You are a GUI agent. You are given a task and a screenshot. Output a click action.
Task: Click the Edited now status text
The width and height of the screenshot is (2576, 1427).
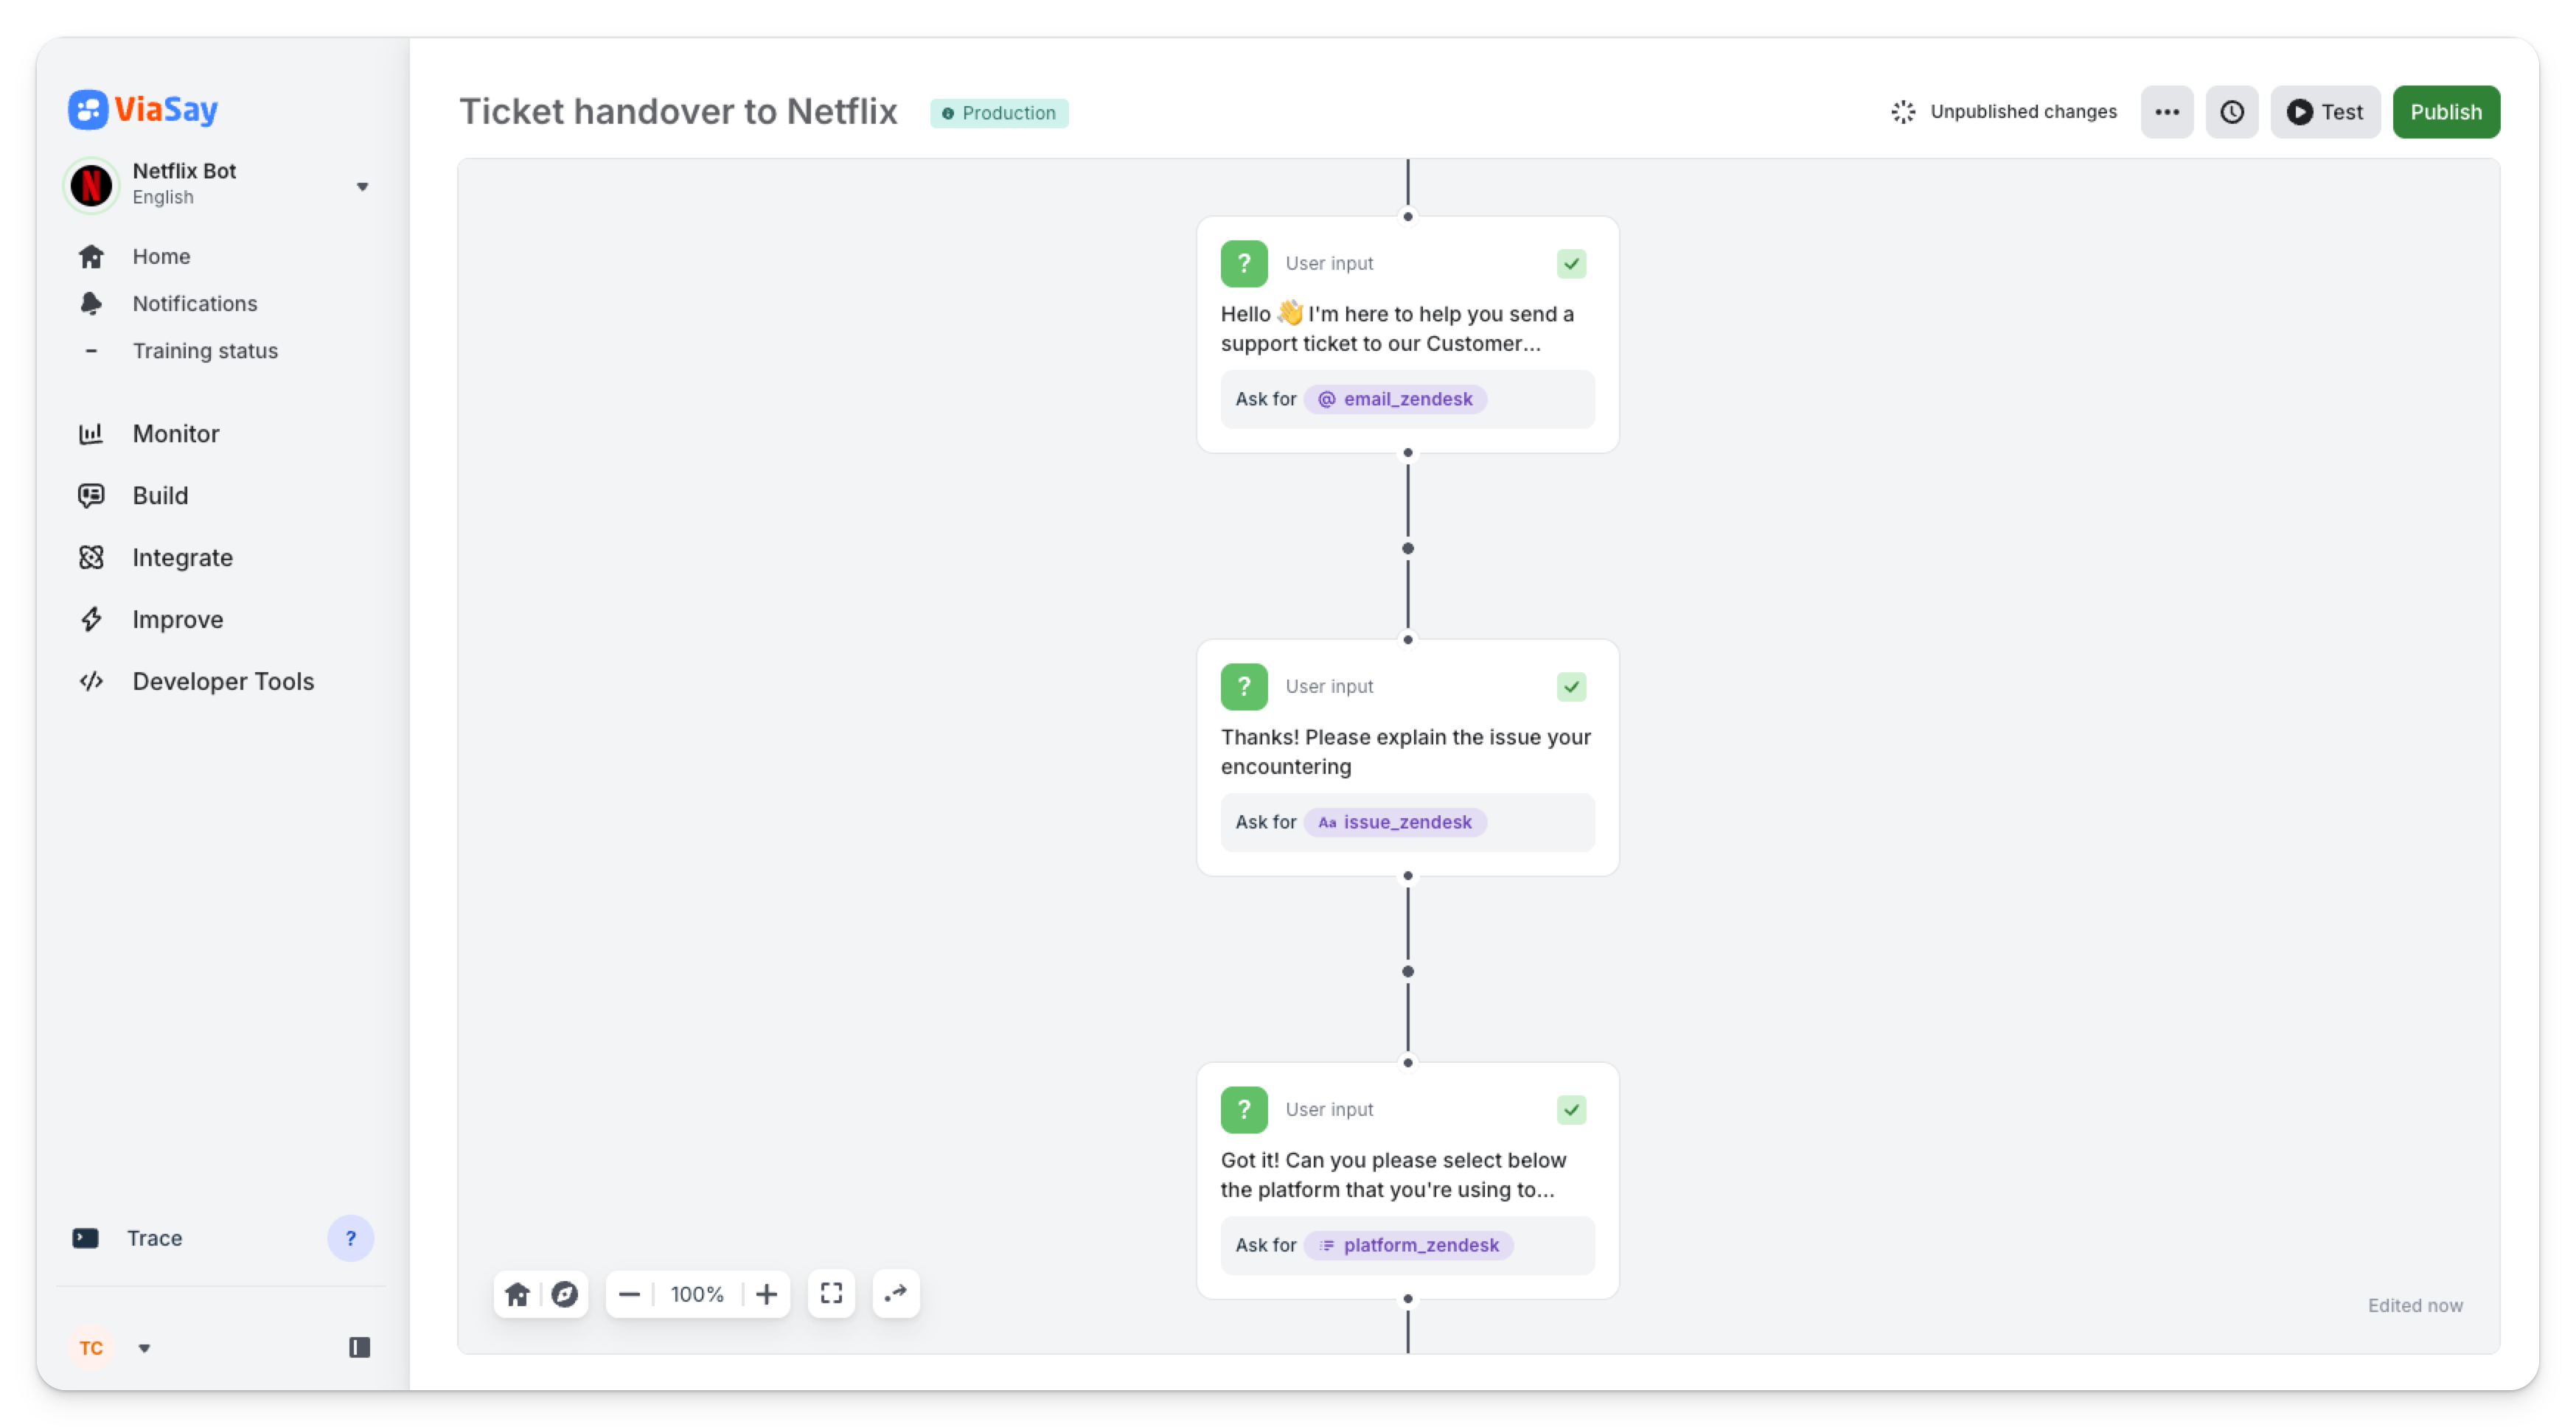pos(2415,1305)
